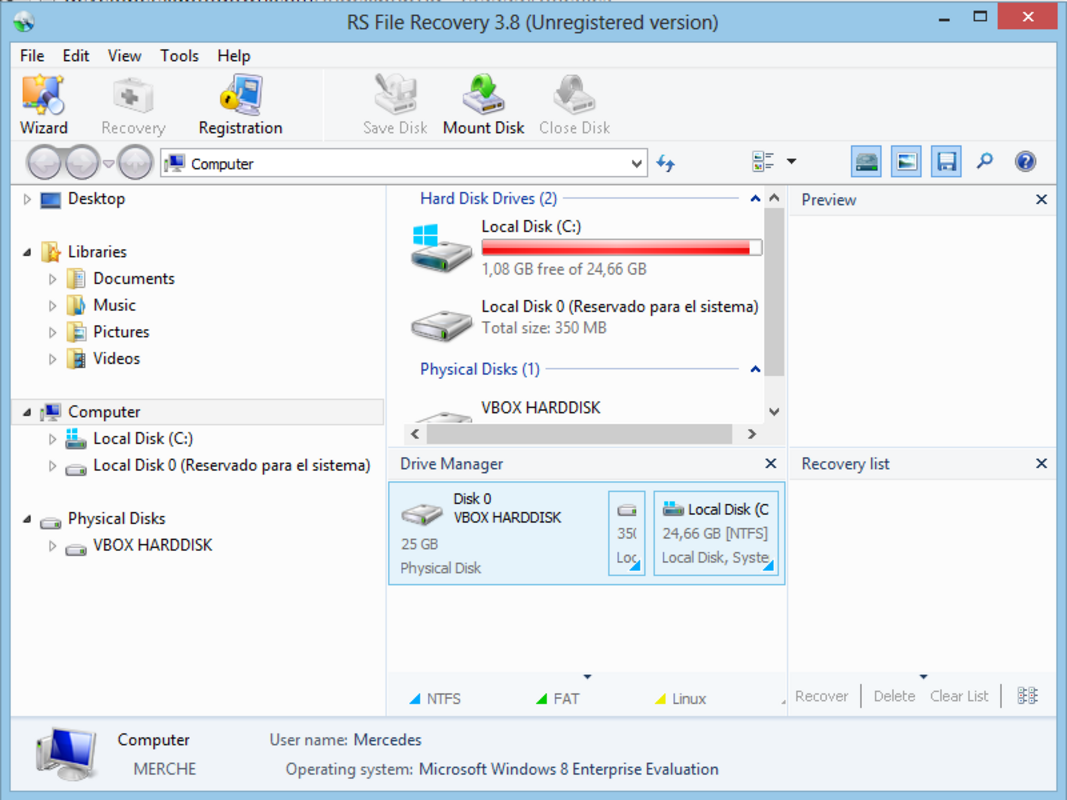1067x800 pixels.
Task: Select Local Disk (C:) drive icon
Action: tap(442, 248)
